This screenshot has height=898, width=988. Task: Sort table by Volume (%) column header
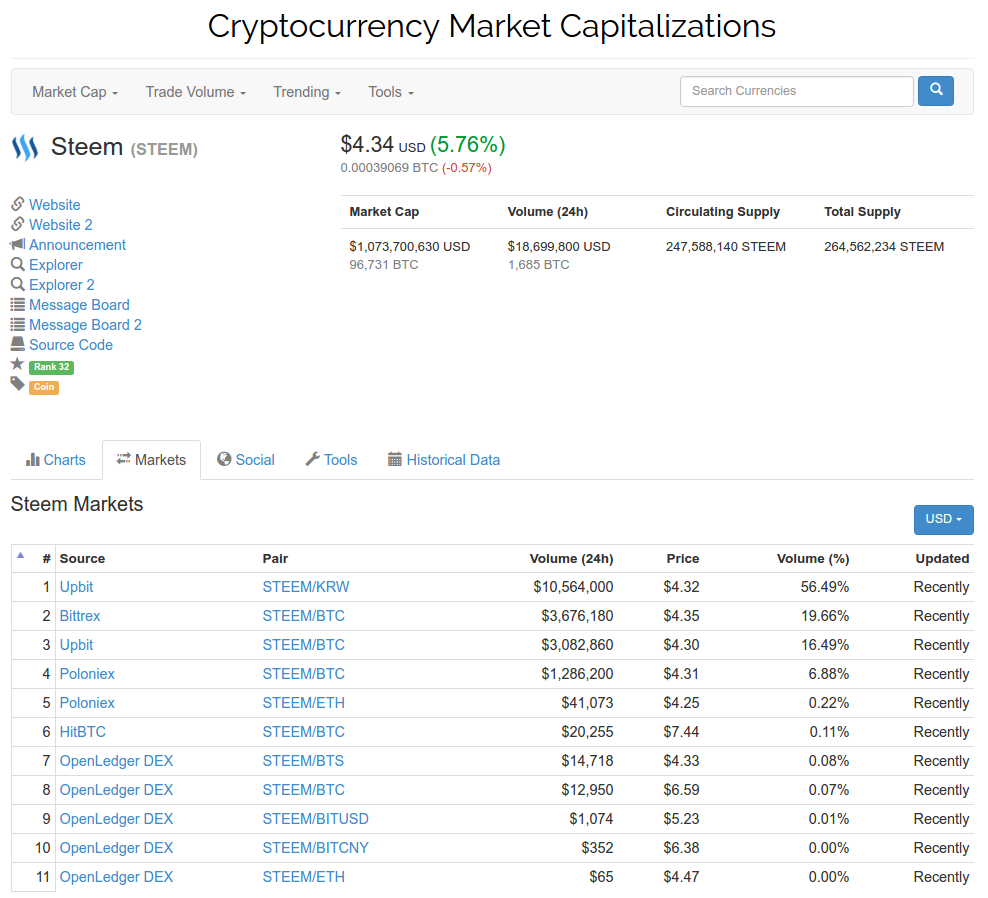click(x=813, y=559)
